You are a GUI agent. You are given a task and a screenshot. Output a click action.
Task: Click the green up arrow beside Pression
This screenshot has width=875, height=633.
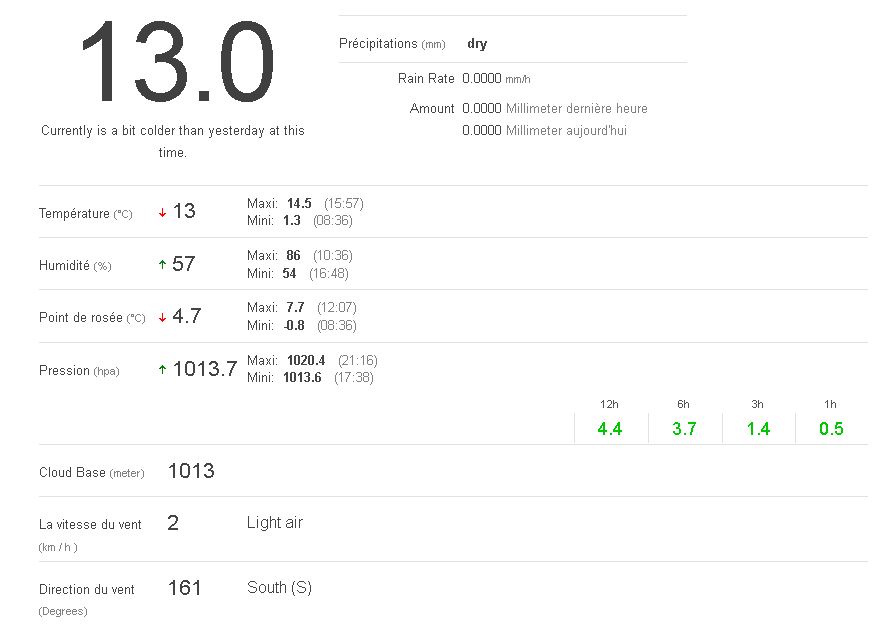162,370
